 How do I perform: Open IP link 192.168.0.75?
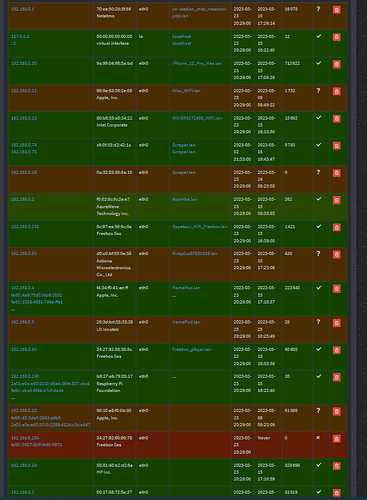tap(24, 152)
